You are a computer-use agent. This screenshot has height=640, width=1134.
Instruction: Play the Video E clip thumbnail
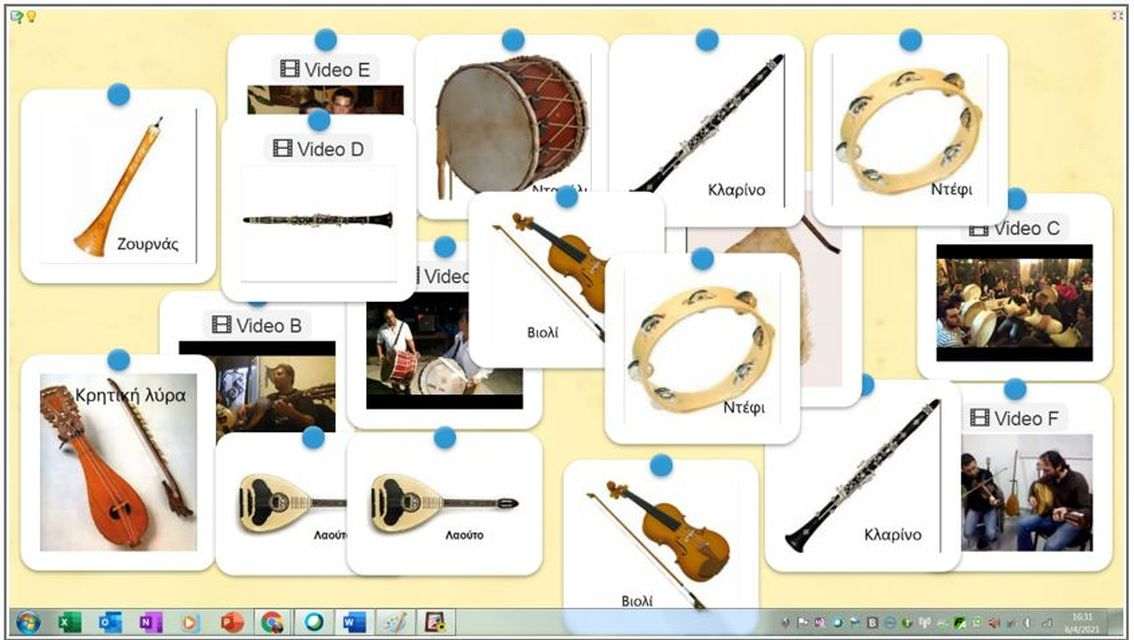(x=325, y=100)
